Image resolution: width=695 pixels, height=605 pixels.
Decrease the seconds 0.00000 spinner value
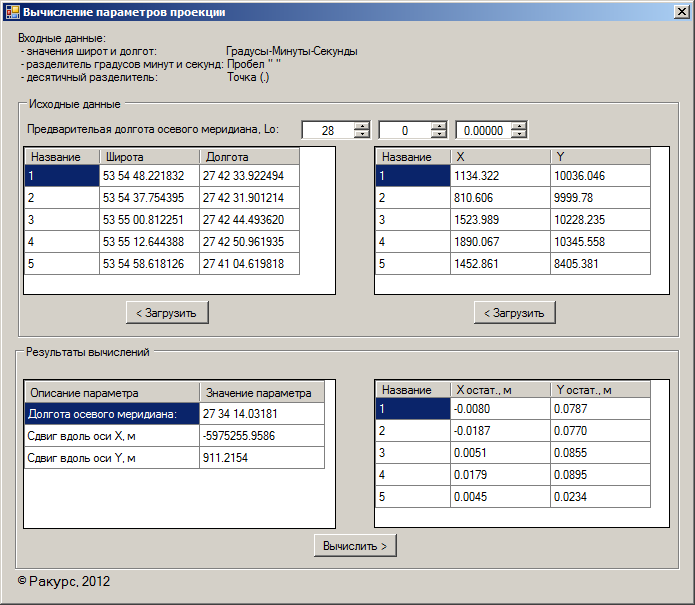(x=518, y=134)
